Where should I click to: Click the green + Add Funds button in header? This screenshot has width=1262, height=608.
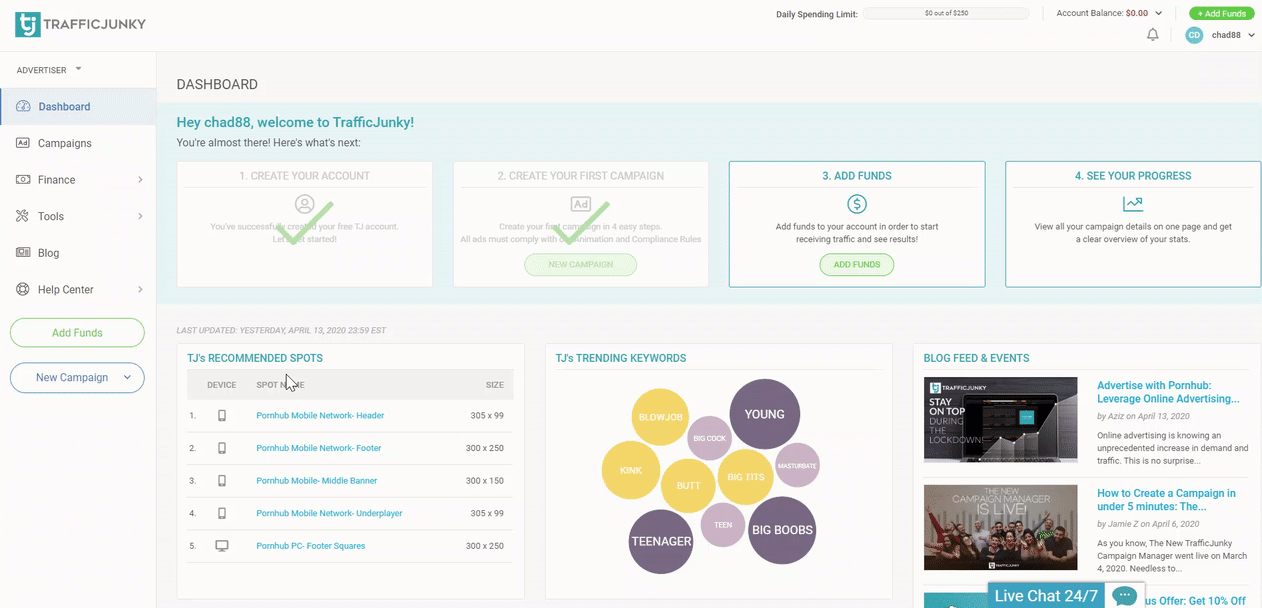(1221, 13)
